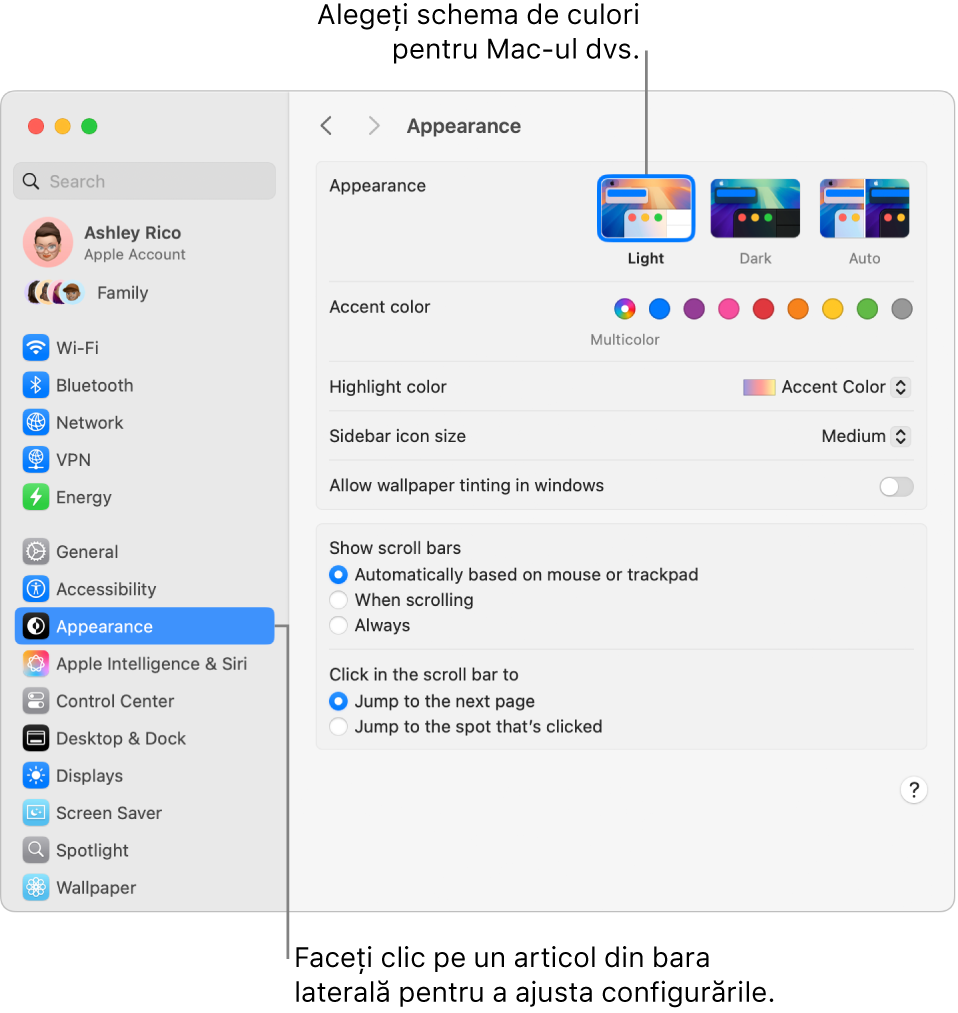Screen dimensions: 958x1013
Task: Select the Auto appearance option
Action: point(864,207)
